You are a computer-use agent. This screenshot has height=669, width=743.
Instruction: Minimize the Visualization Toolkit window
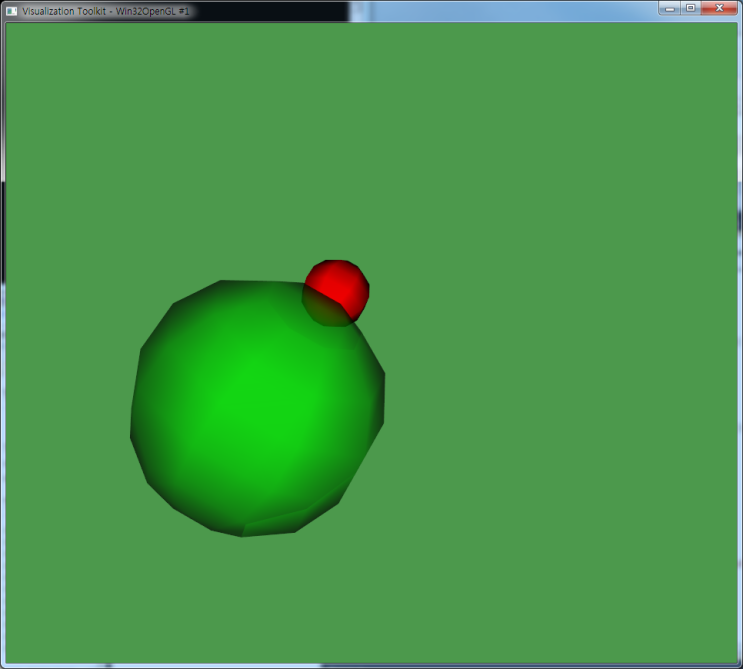[669, 8]
